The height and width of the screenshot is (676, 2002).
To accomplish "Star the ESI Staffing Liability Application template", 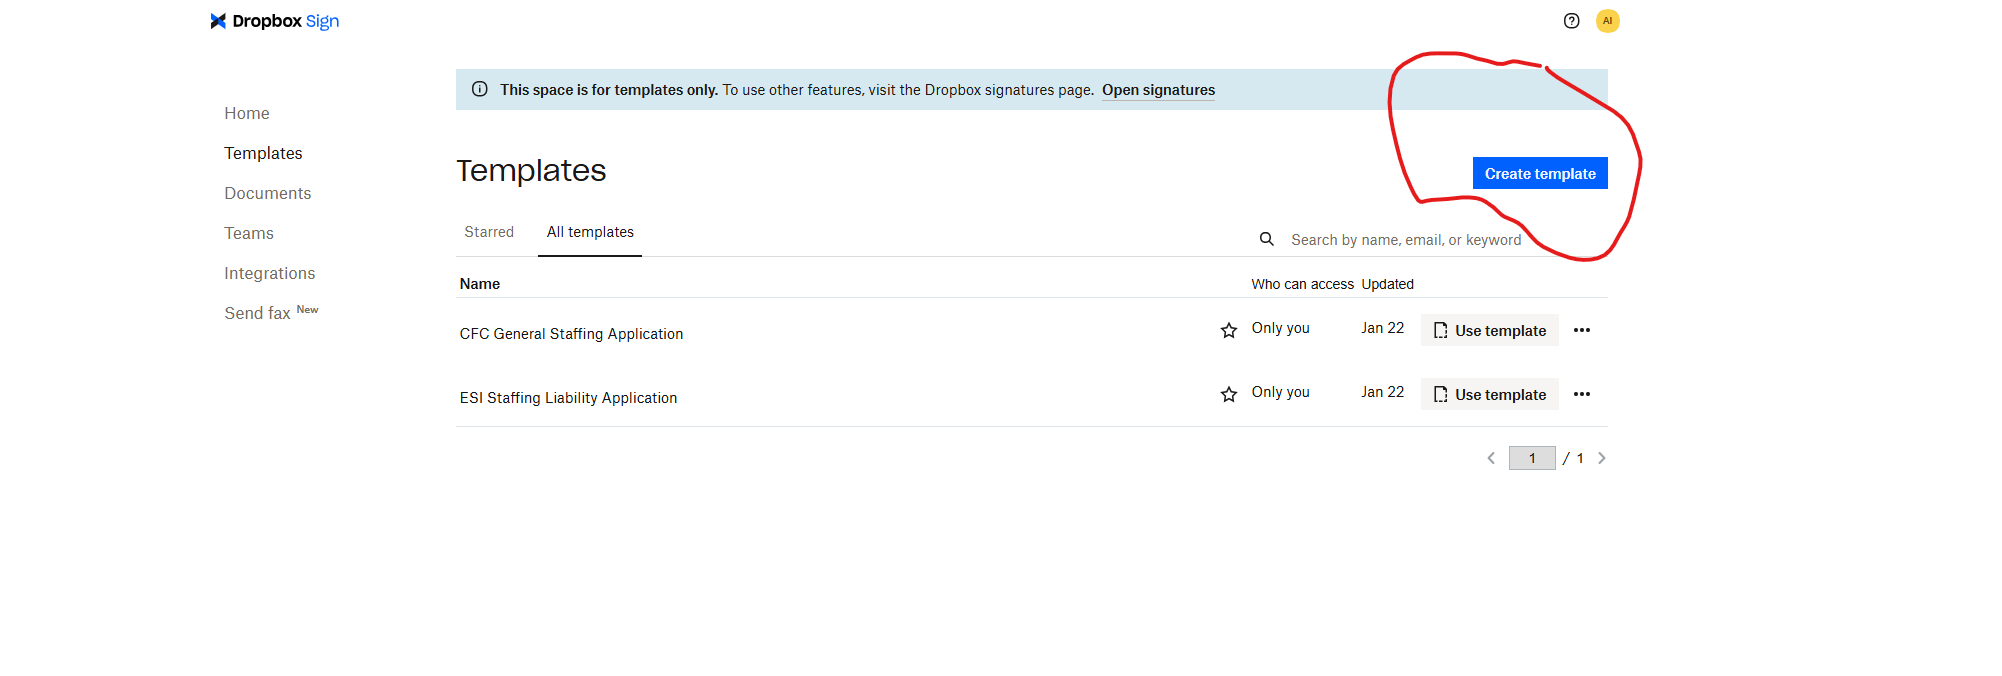I will click(1229, 395).
